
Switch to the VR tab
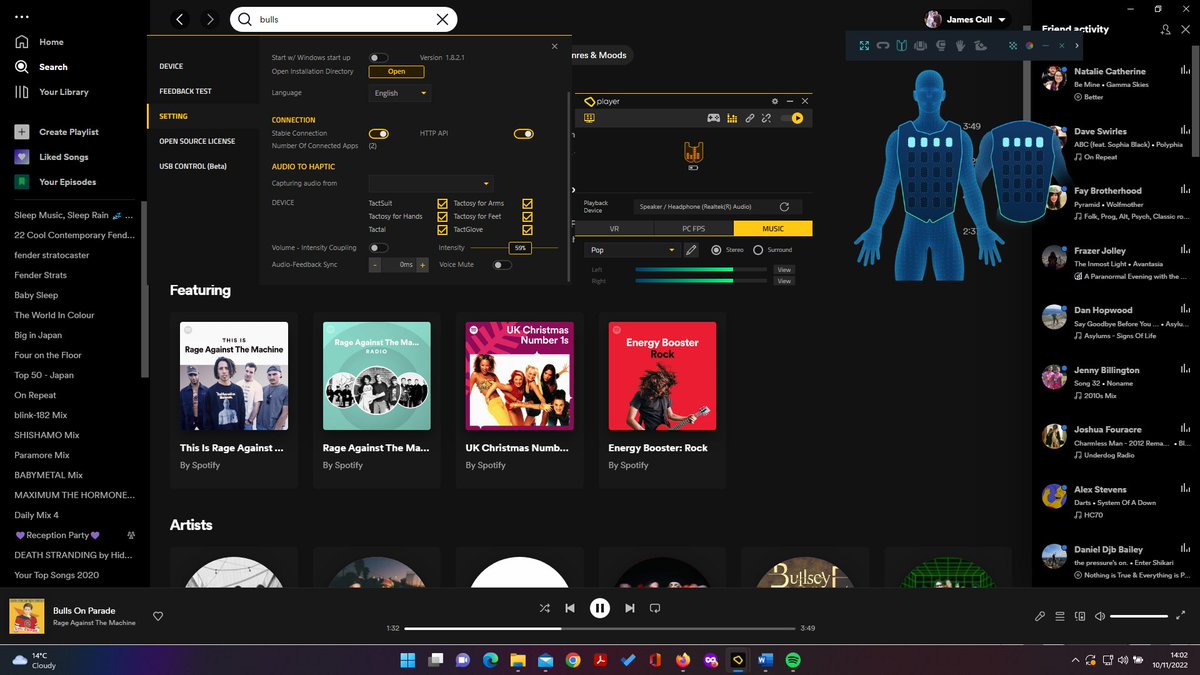[614, 229]
